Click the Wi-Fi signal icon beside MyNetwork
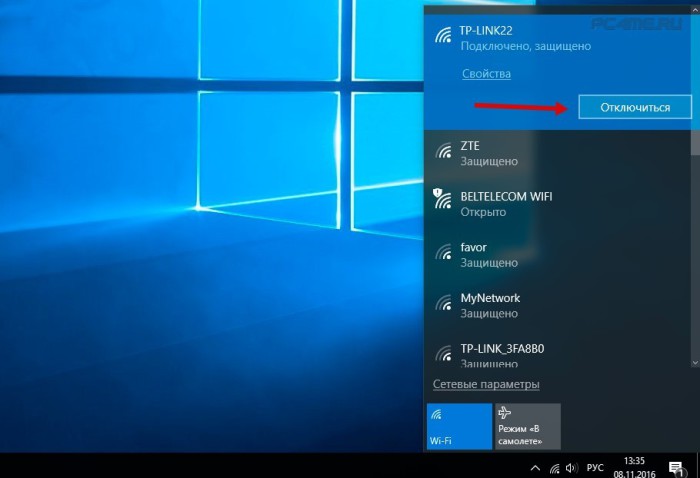Image resolution: width=700 pixels, height=478 pixels. point(443,303)
